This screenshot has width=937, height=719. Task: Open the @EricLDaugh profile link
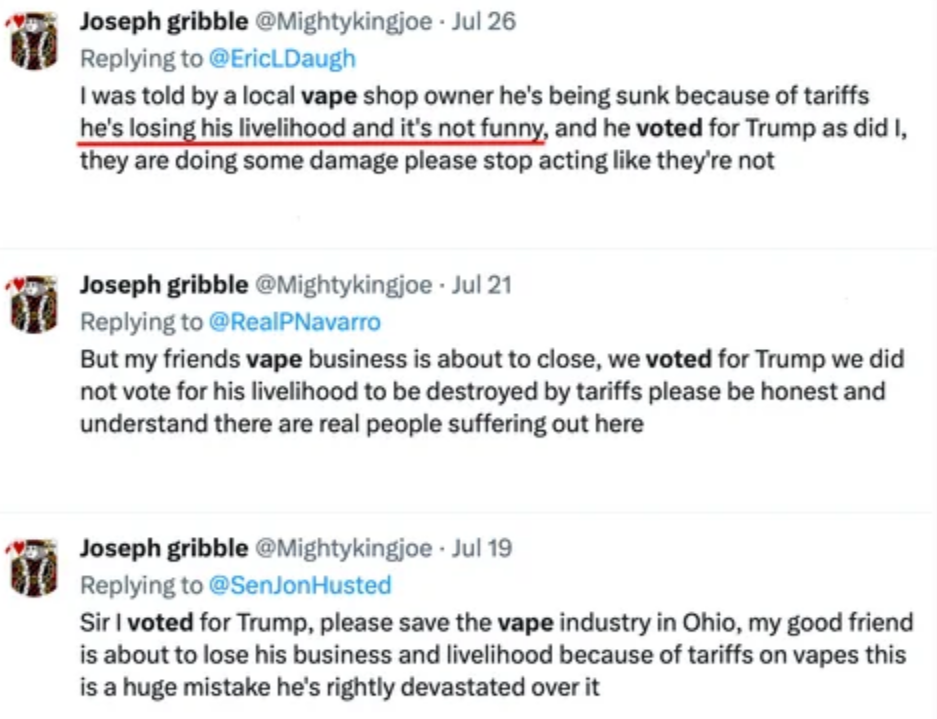(281, 58)
